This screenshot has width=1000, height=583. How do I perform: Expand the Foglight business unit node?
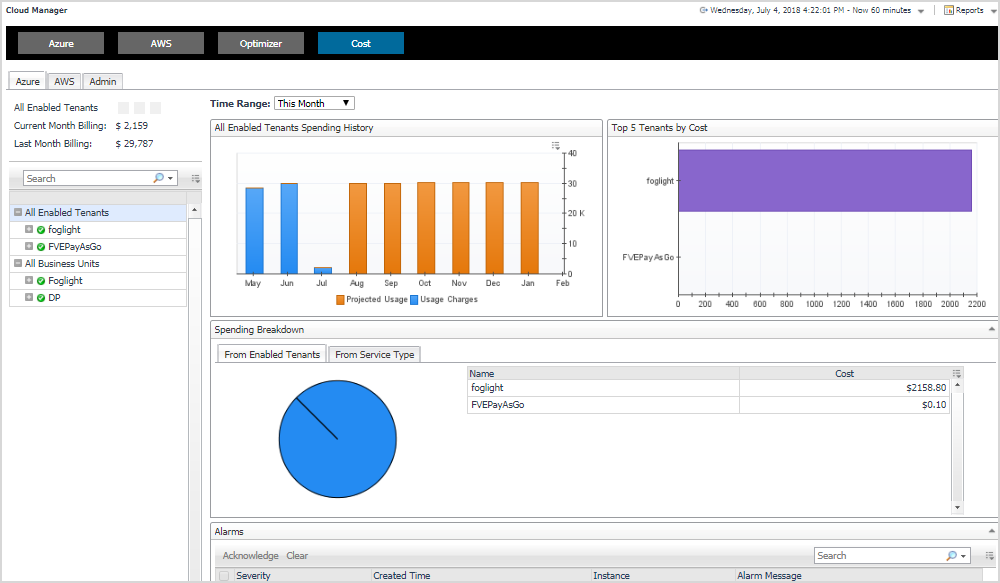[29, 280]
